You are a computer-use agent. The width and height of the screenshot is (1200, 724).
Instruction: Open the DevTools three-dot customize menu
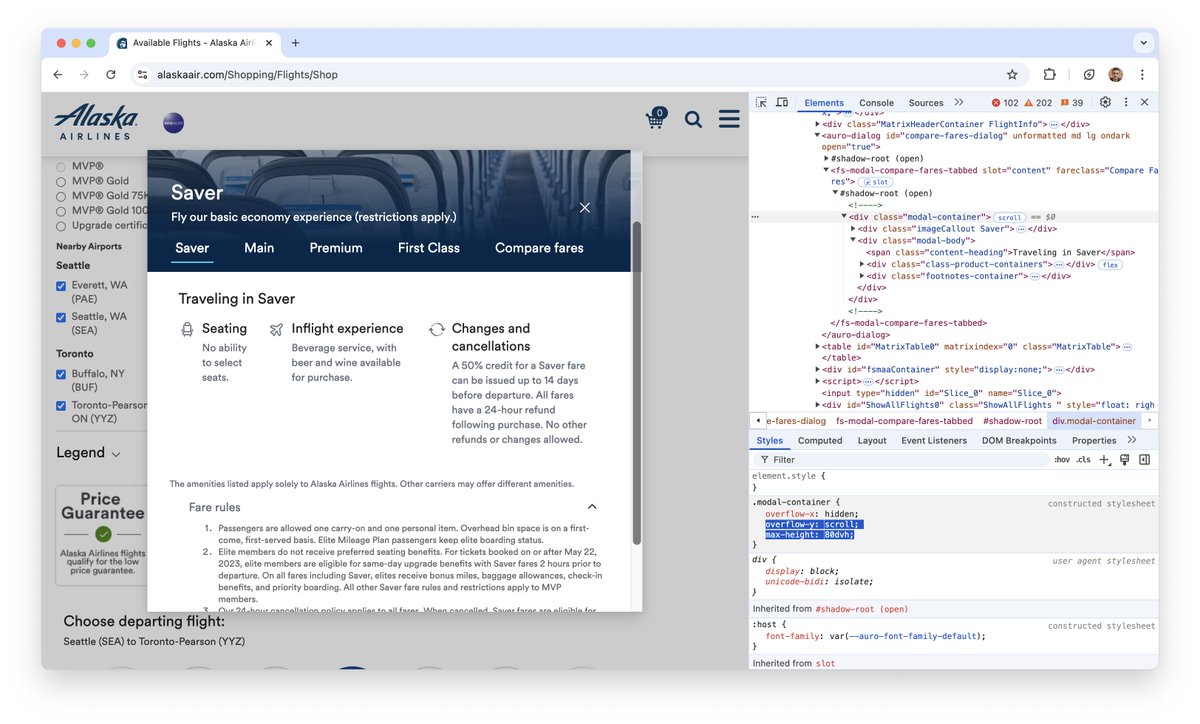coord(1125,102)
